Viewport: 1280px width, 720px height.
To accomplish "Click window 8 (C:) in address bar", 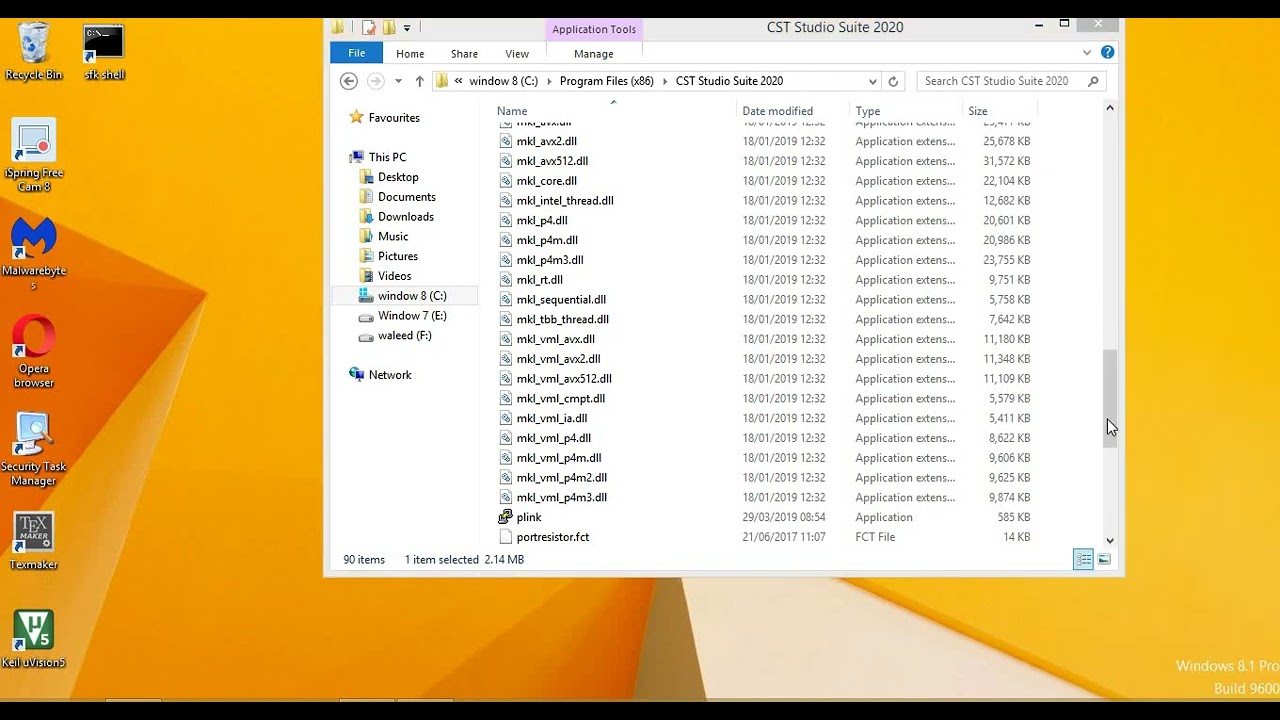I will pos(503,81).
